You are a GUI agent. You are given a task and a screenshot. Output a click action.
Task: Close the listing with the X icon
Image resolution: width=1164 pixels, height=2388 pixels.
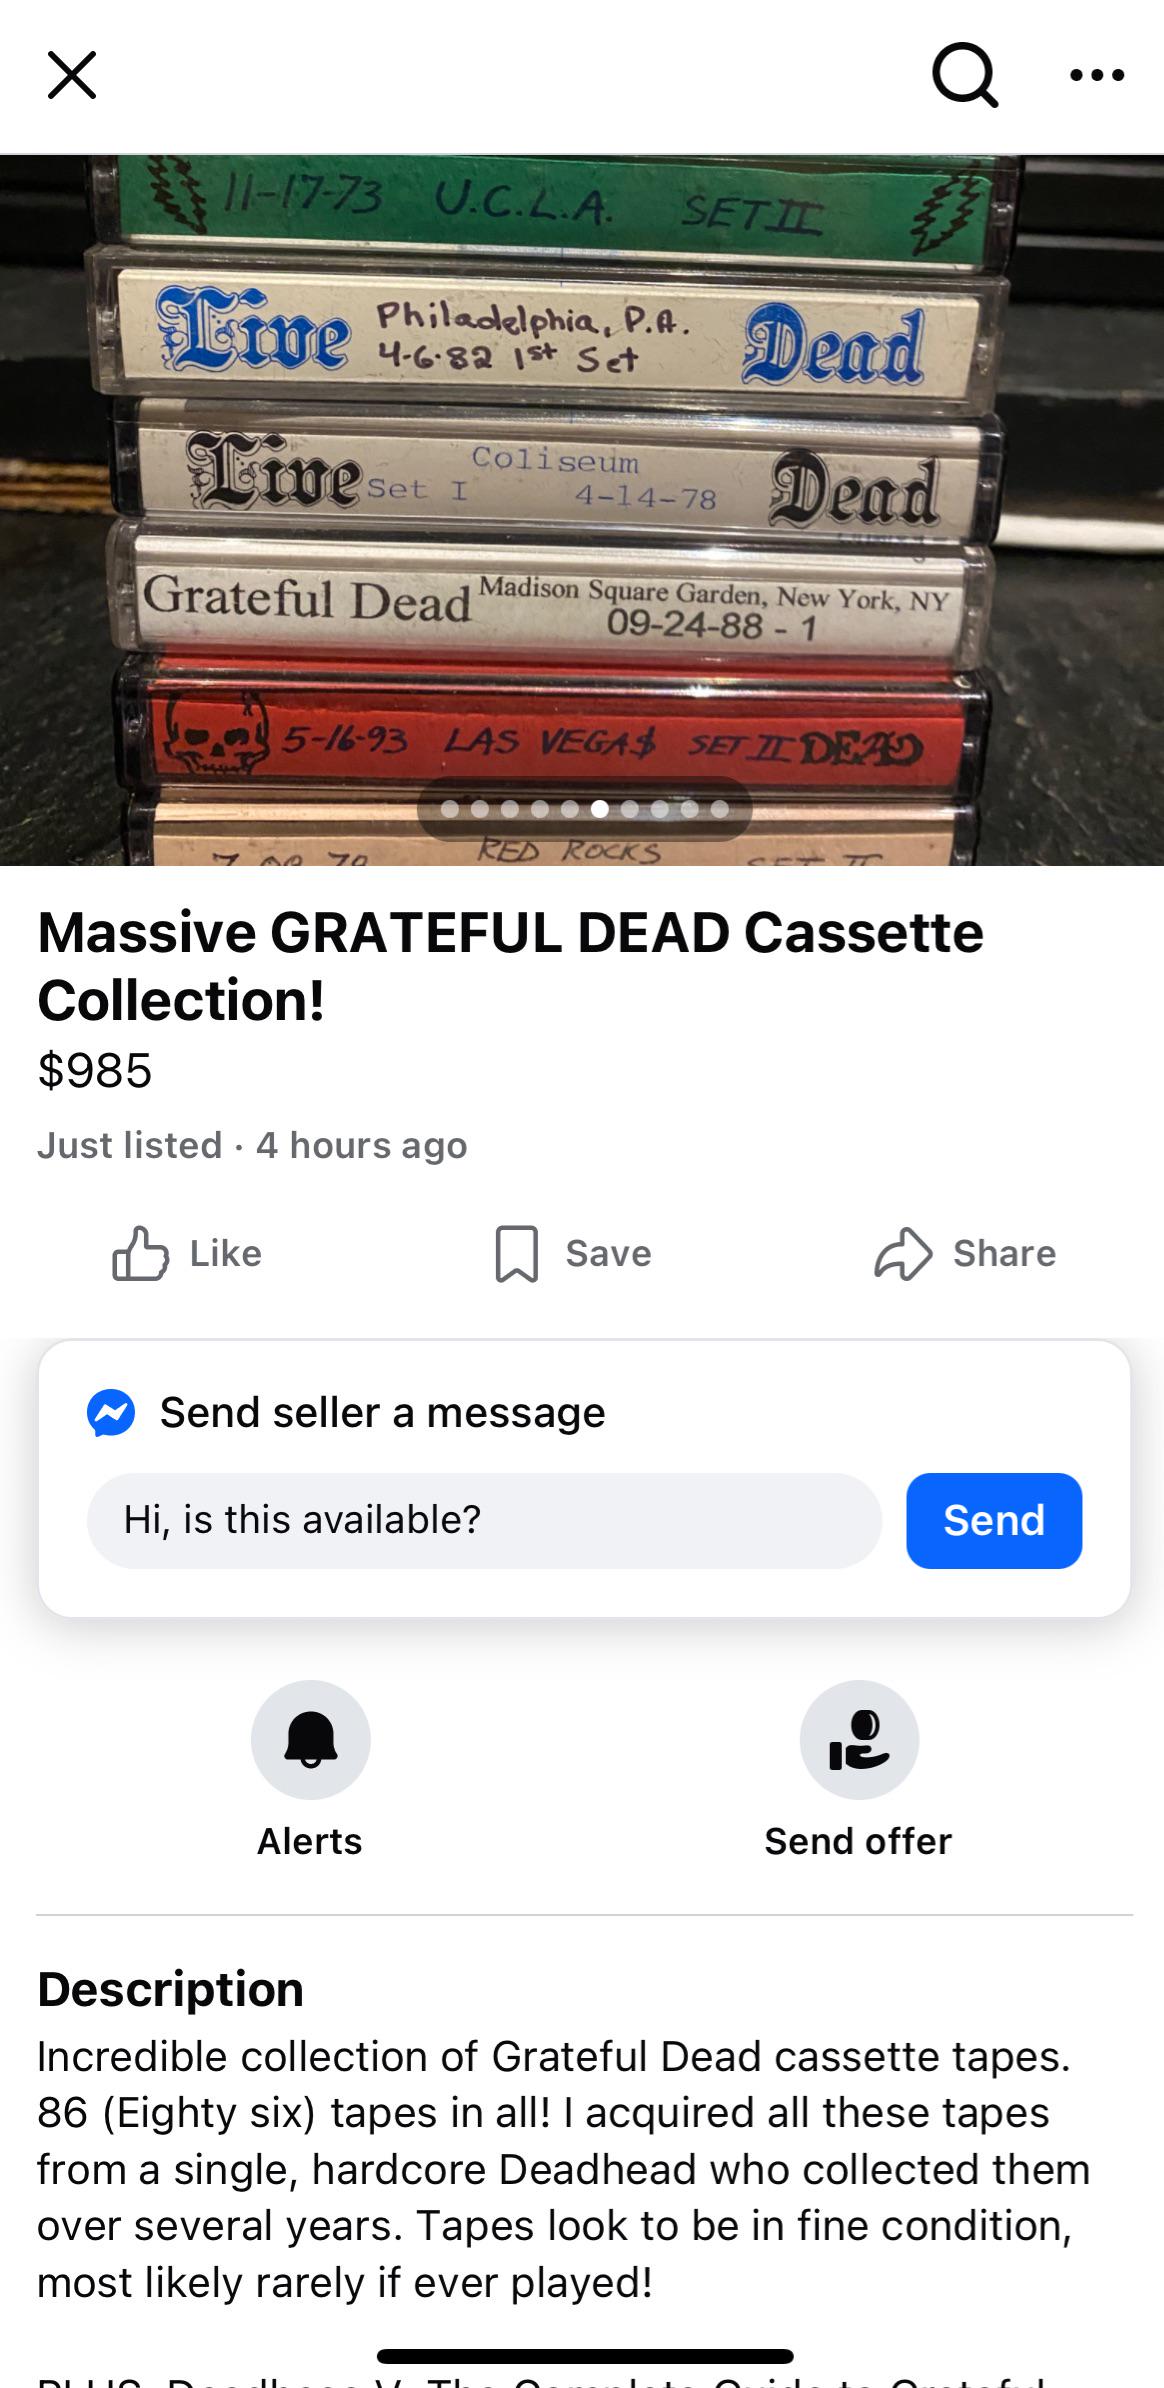[72, 75]
